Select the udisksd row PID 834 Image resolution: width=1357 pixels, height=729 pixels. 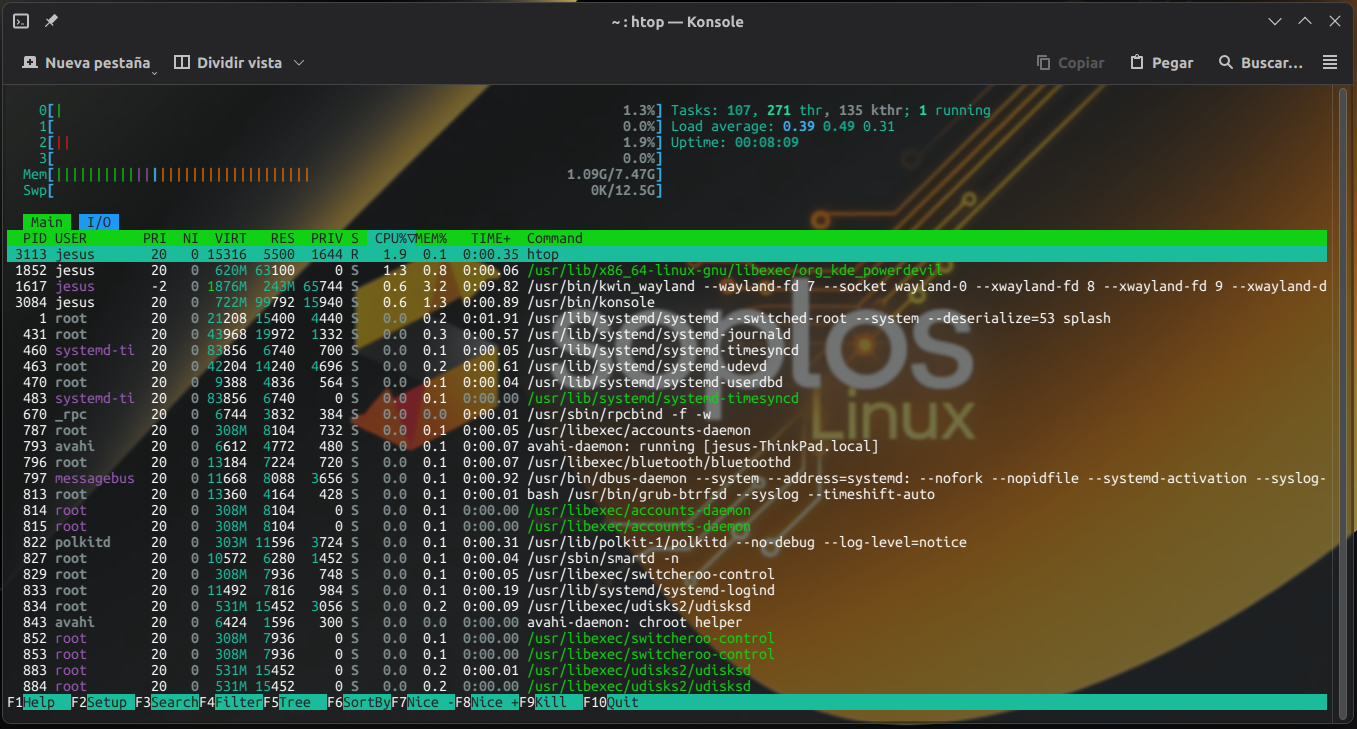pyautogui.click(x=667, y=606)
